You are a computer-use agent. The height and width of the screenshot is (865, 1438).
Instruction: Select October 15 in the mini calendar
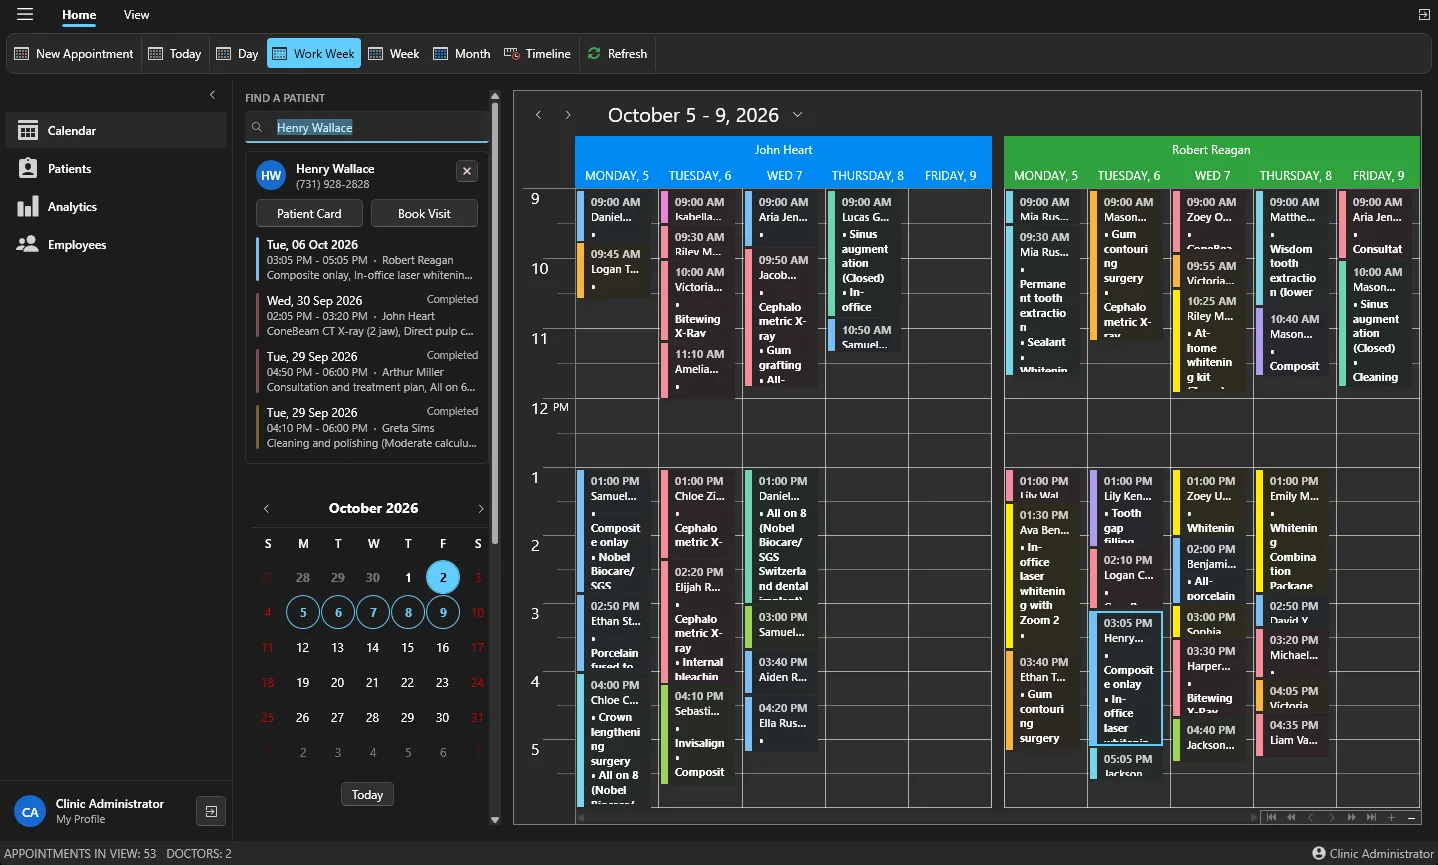pos(408,647)
